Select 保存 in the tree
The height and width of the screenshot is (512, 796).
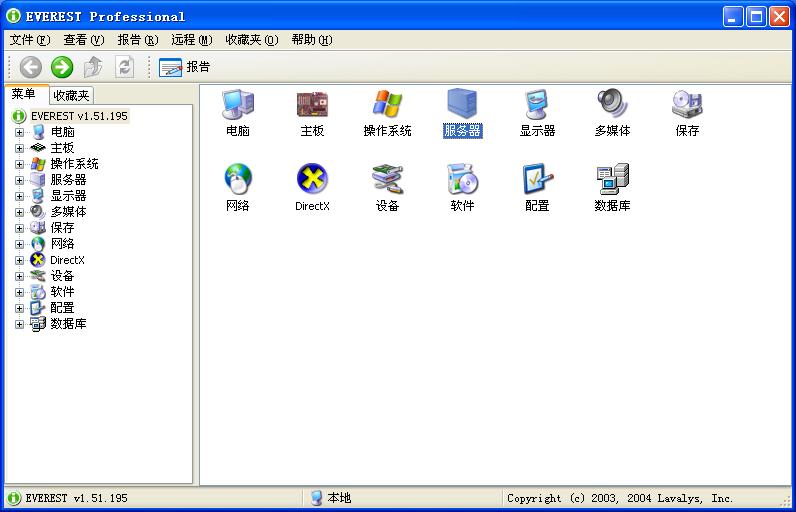coord(62,228)
